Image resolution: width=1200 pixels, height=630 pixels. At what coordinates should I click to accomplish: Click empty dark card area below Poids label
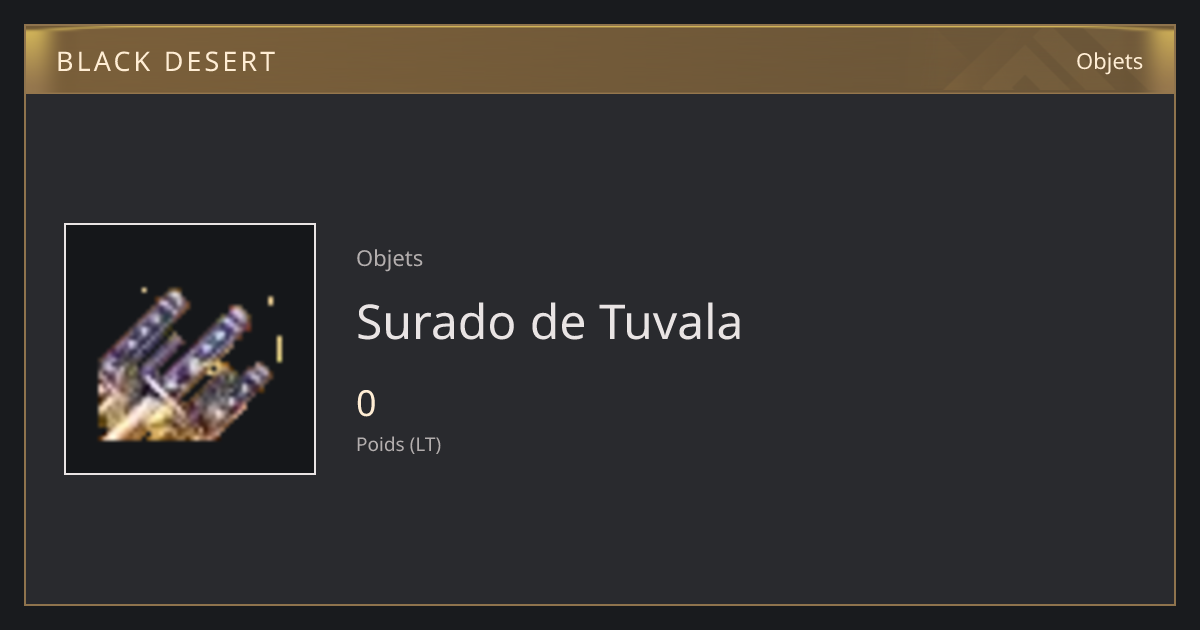(600, 530)
